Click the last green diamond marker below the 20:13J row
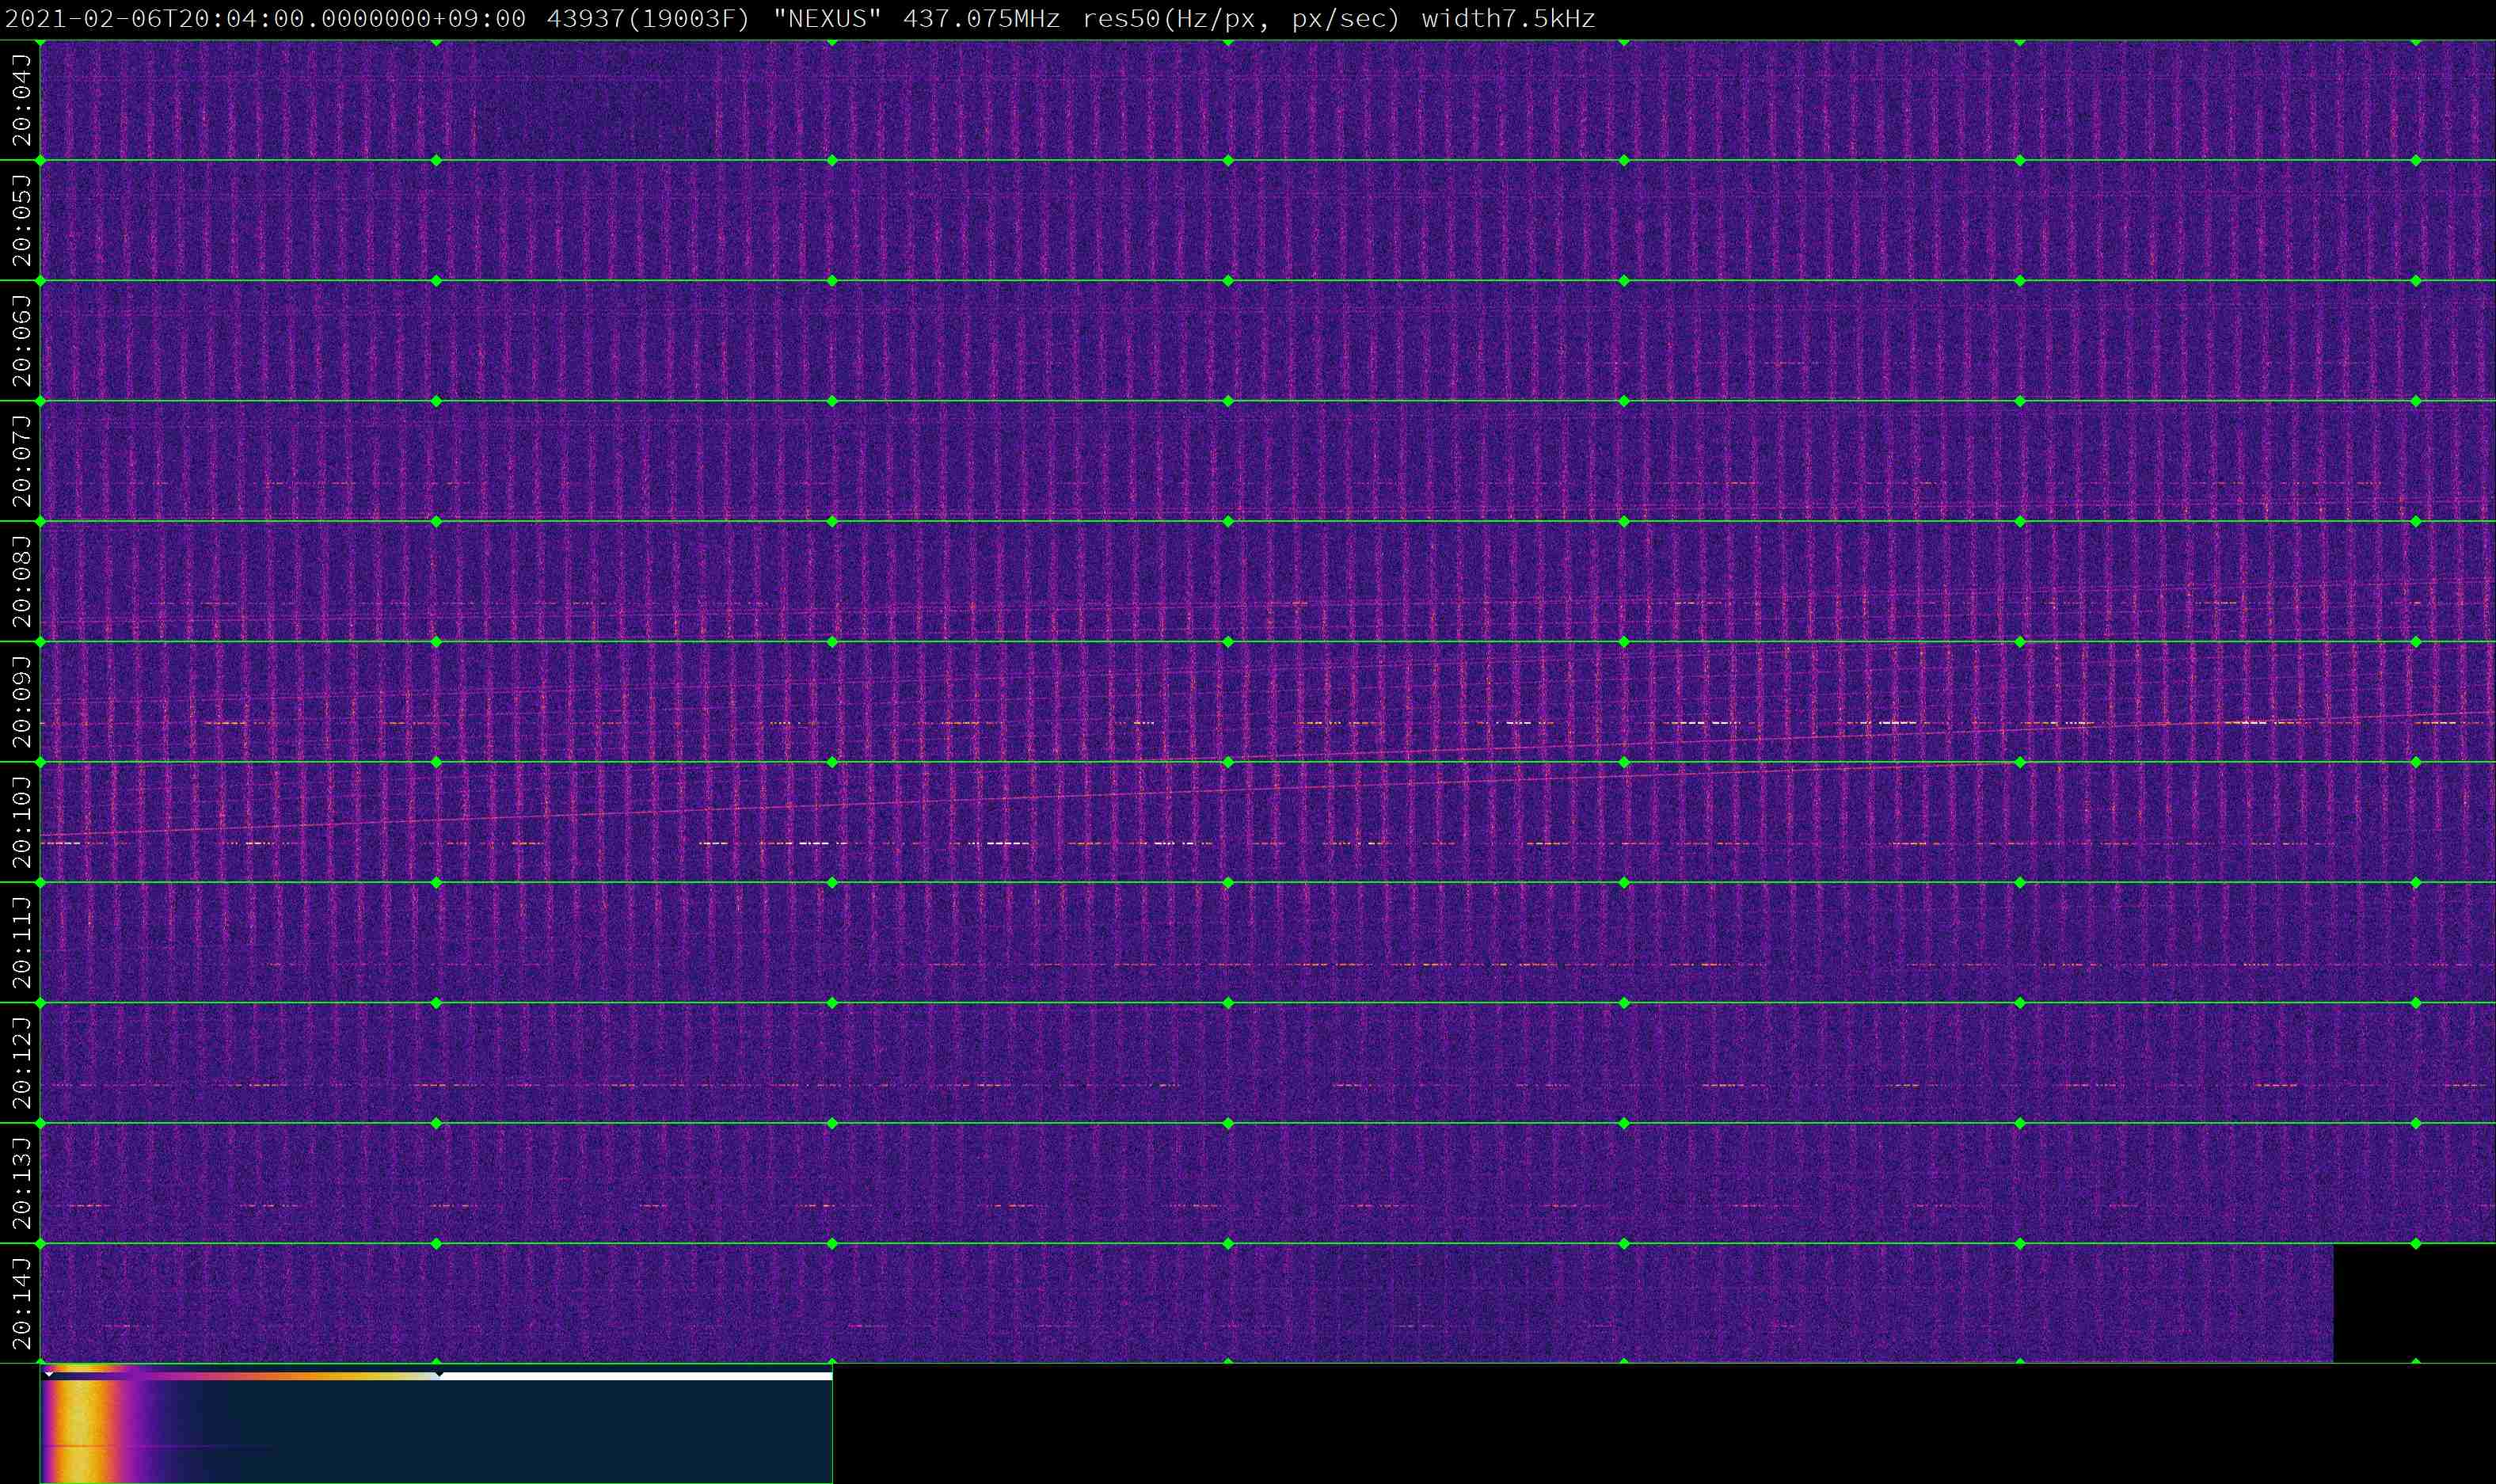Screen dimensions: 2496x1484 [2416, 1244]
